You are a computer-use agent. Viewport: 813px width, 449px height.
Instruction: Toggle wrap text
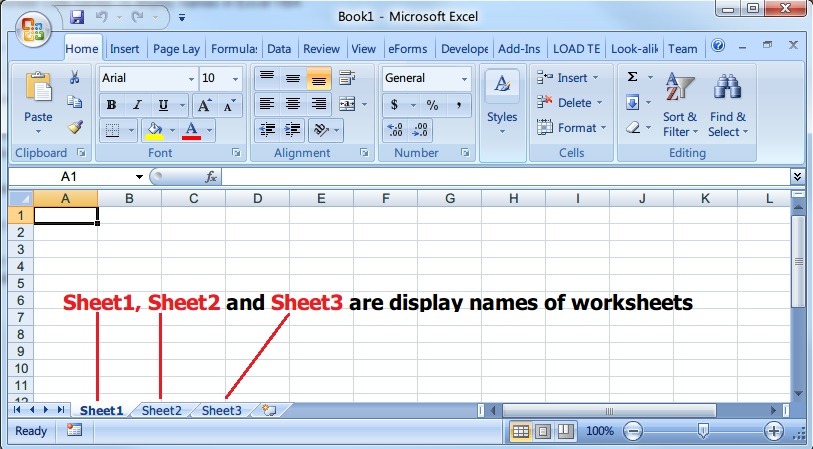tap(347, 78)
